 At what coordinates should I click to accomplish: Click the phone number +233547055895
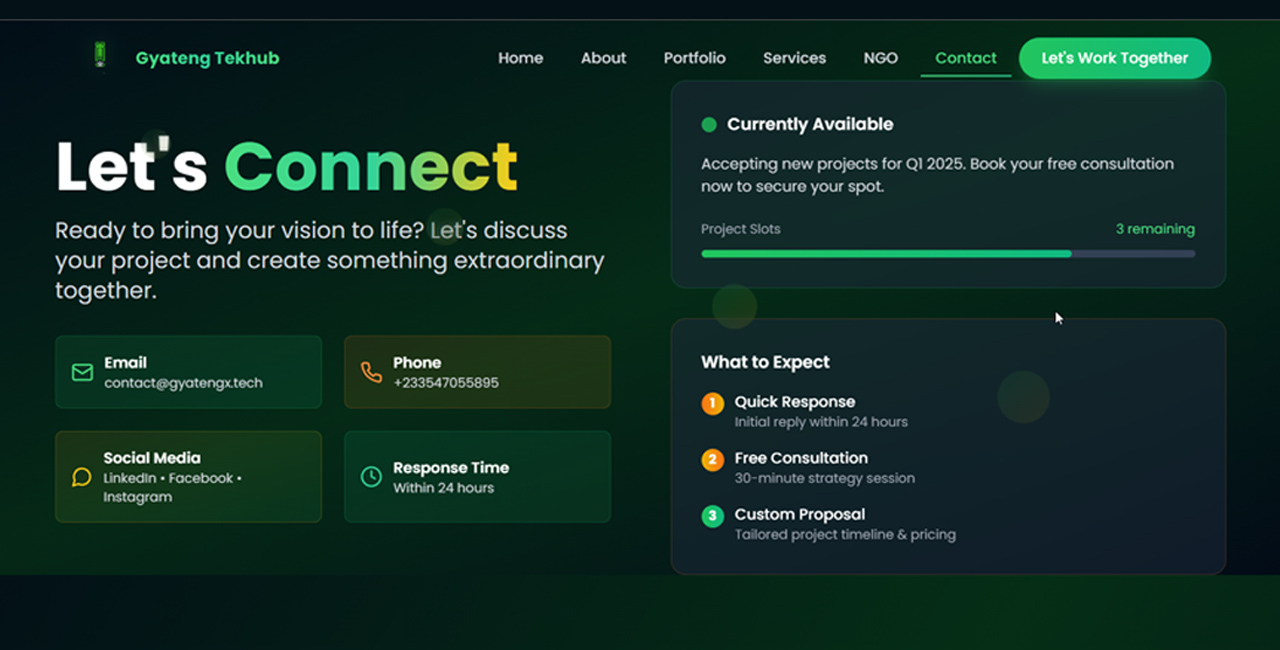445,383
